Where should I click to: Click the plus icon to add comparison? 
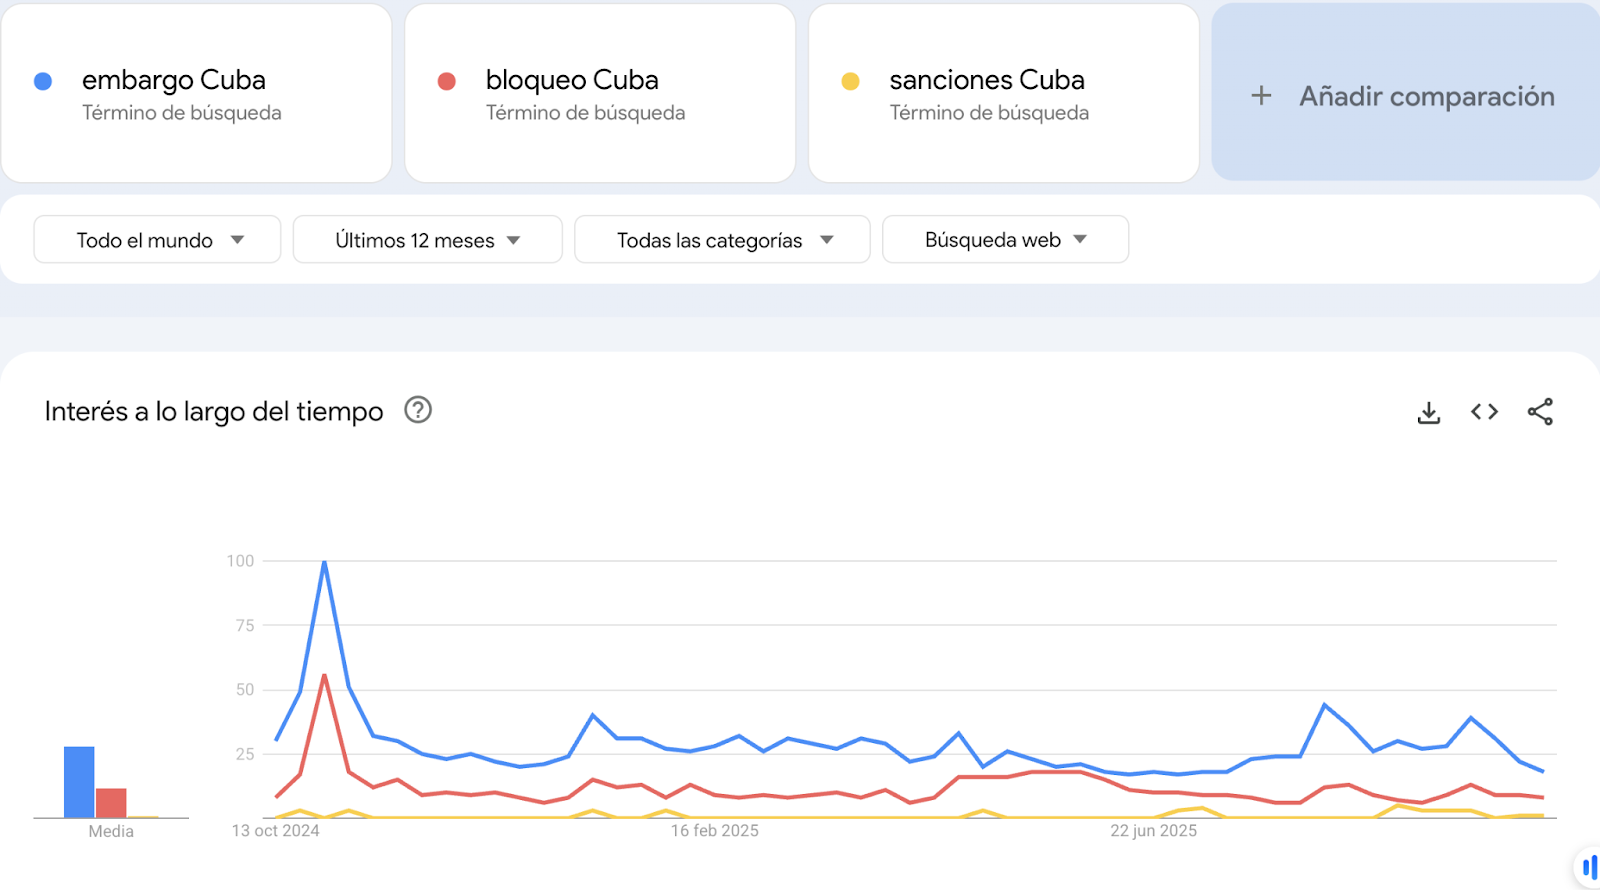click(x=1262, y=96)
